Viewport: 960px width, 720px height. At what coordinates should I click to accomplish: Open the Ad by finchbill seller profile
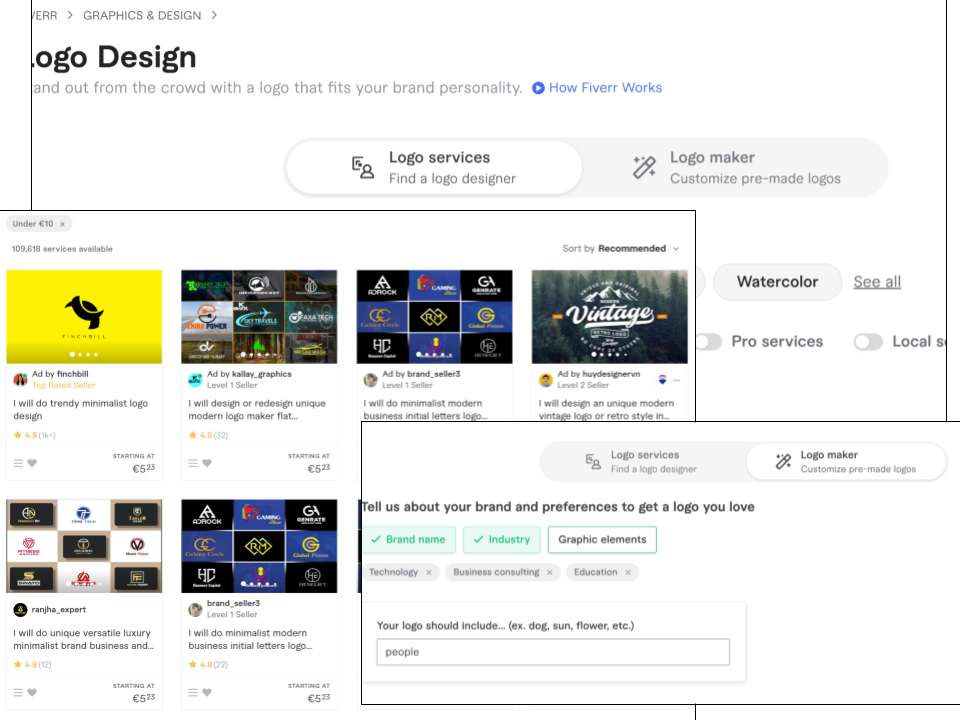pyautogui.click(x=60, y=374)
